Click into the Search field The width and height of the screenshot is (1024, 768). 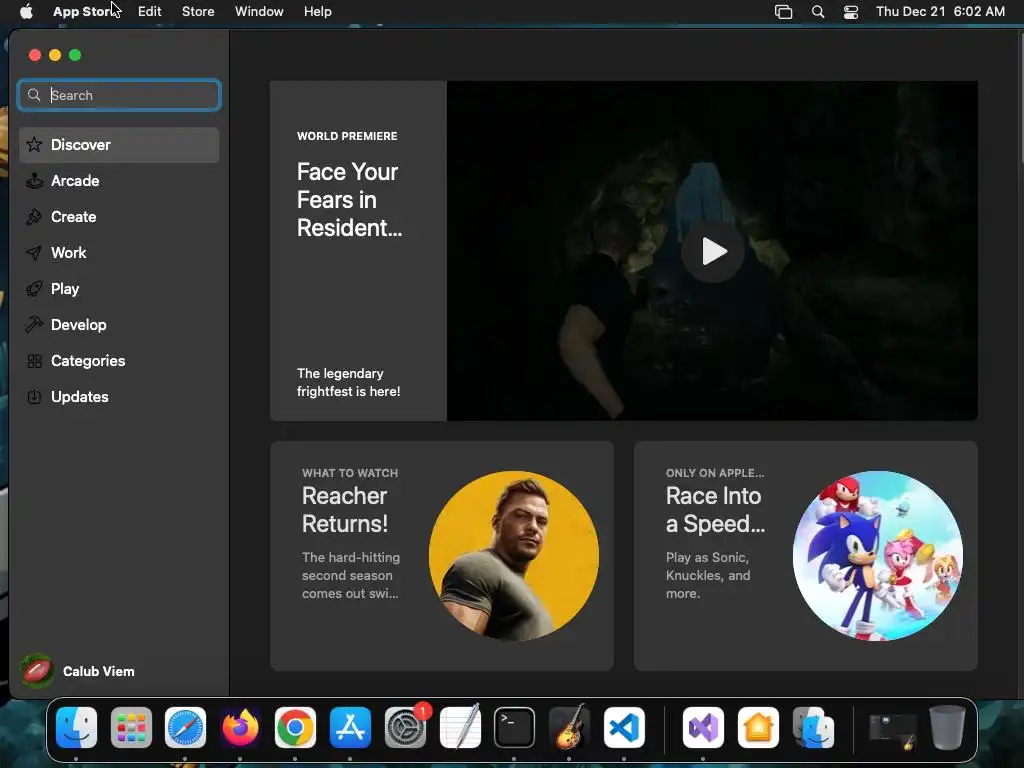(x=130, y=95)
